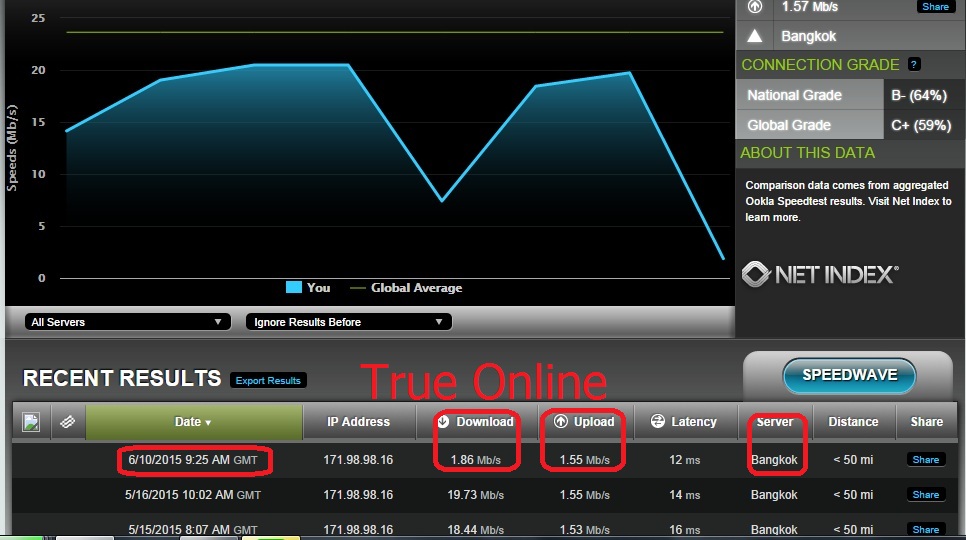The image size is (966, 540).
Task: Click the Download arrow icon in header
Action: pos(443,422)
